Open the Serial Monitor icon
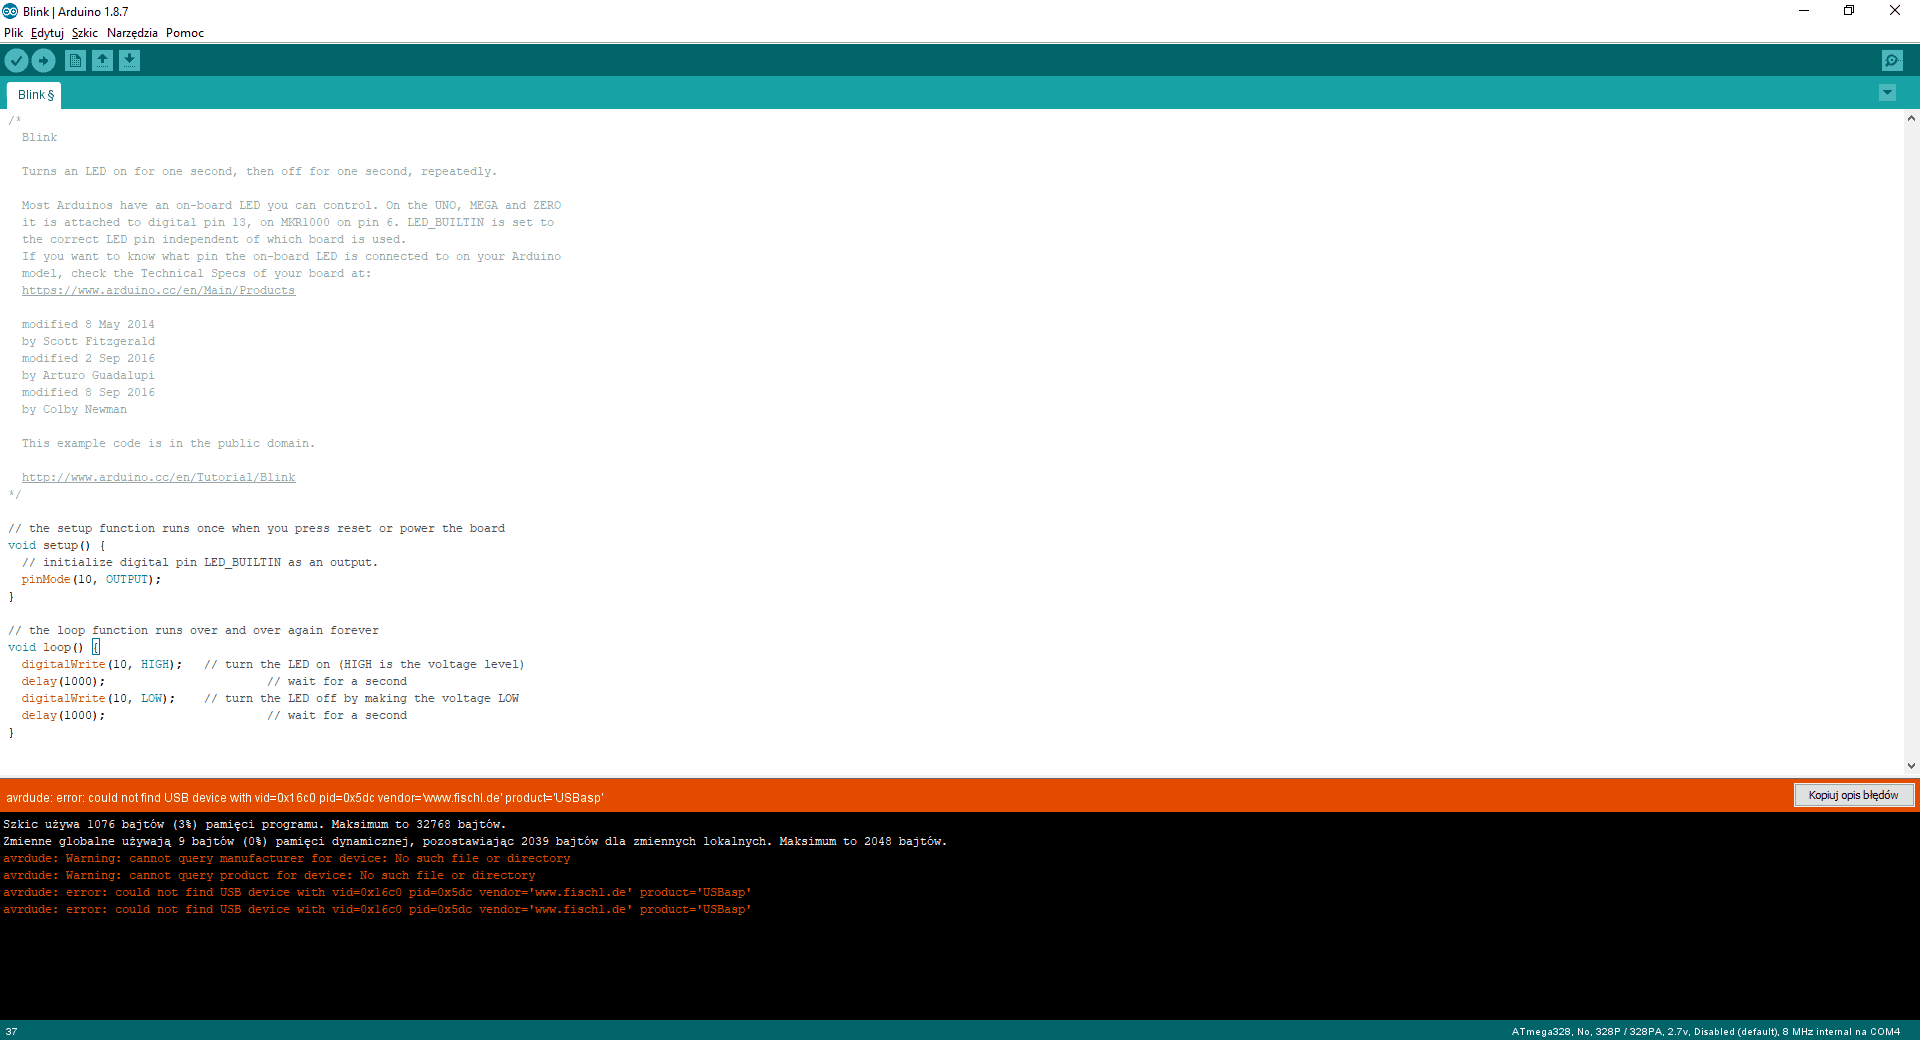 [x=1891, y=61]
